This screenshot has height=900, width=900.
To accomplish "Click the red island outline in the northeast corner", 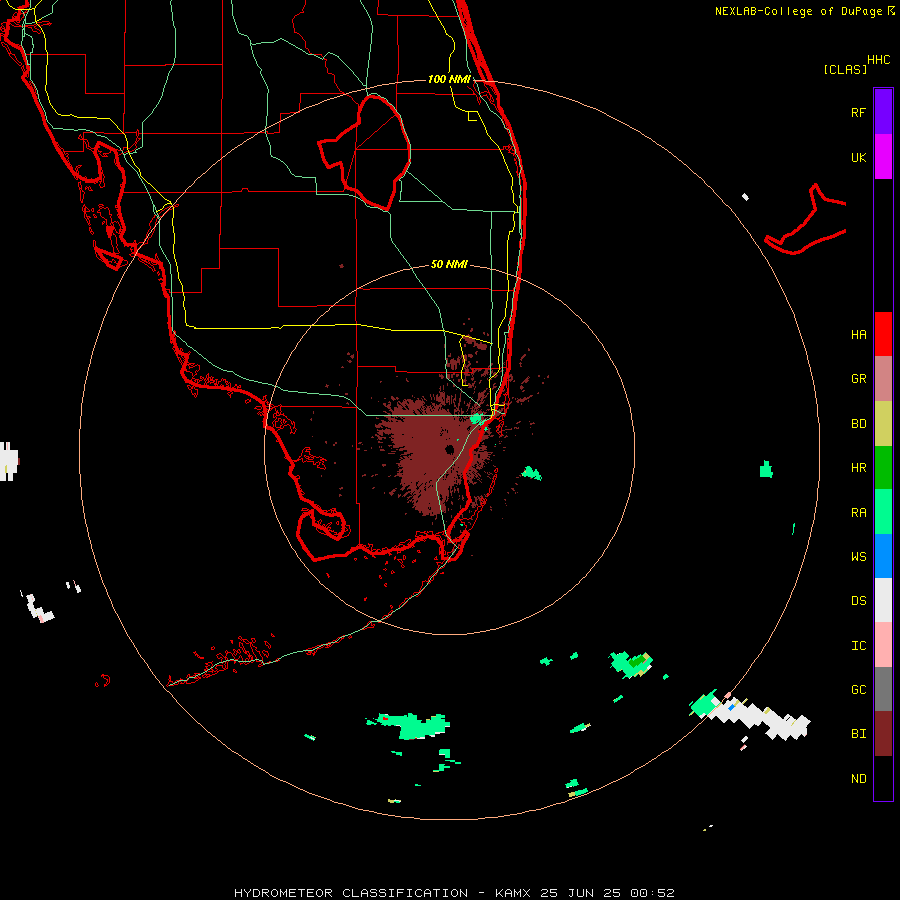I will 806,220.
